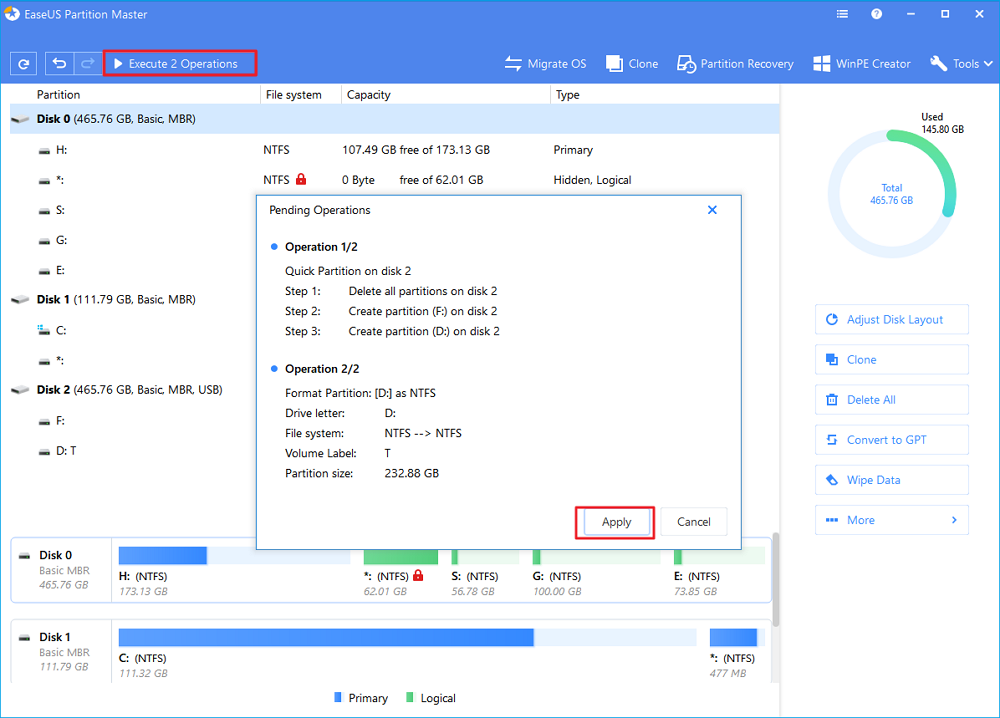This screenshot has height=718, width=1000.
Task: Select C: 111.32 GB block in disk map
Action: (408, 654)
